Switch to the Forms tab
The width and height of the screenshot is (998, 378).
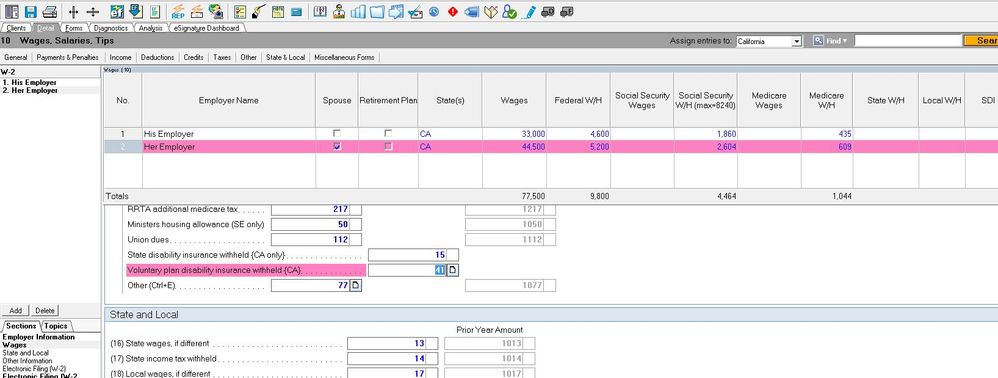[74, 28]
